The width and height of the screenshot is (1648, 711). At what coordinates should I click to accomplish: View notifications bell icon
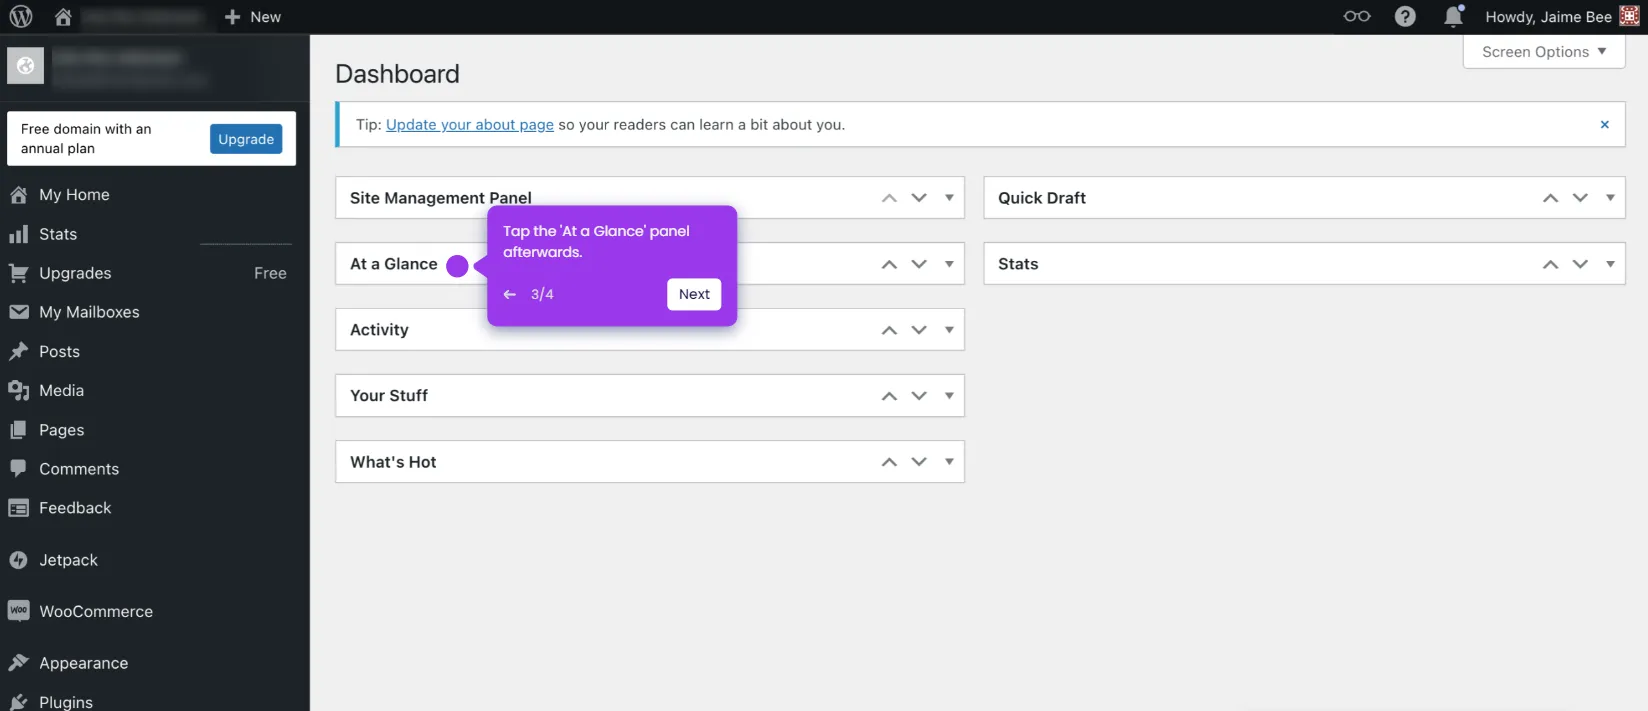tap(1453, 16)
